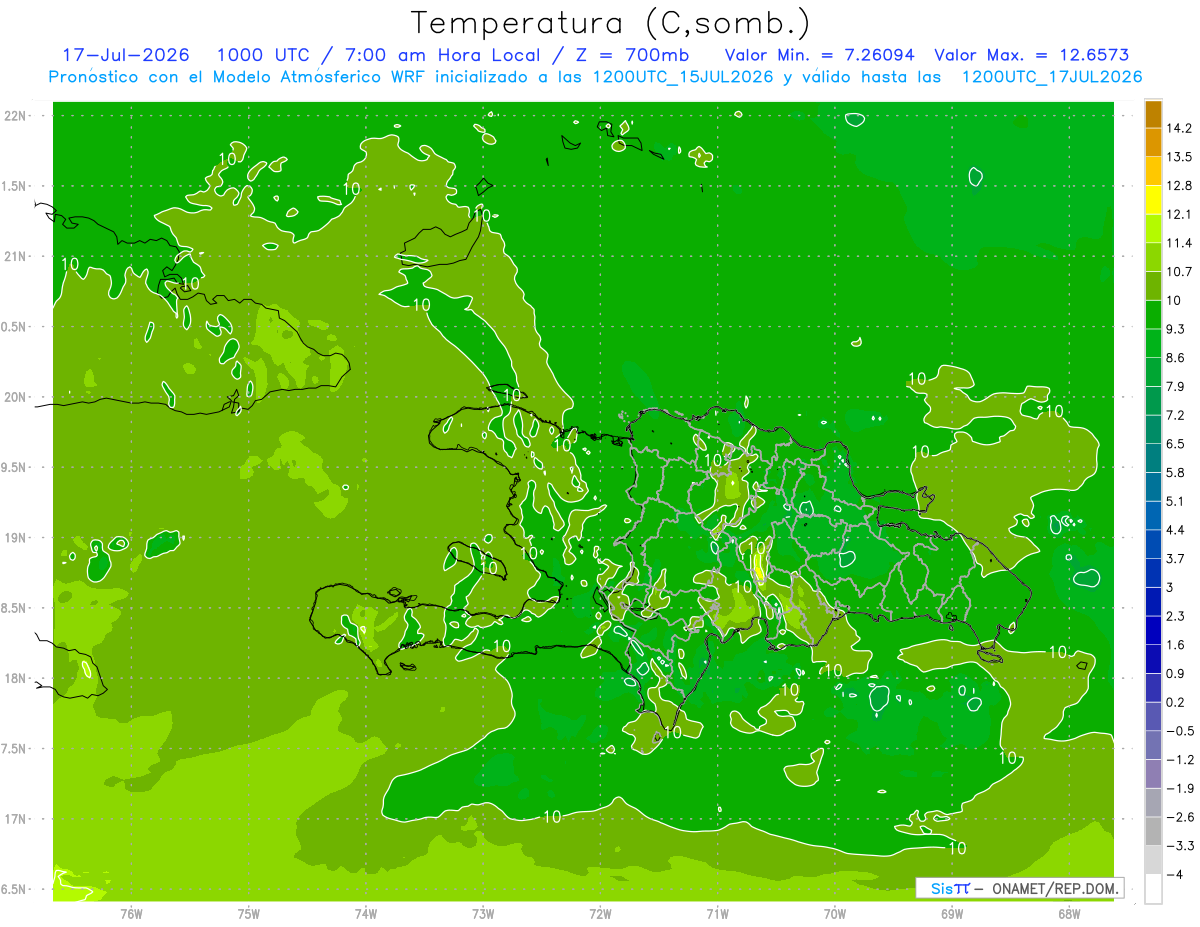Image resolution: width=1200 pixels, height=927 pixels.
Task: Click the "12.1" color scale value
Action: tap(1179, 214)
